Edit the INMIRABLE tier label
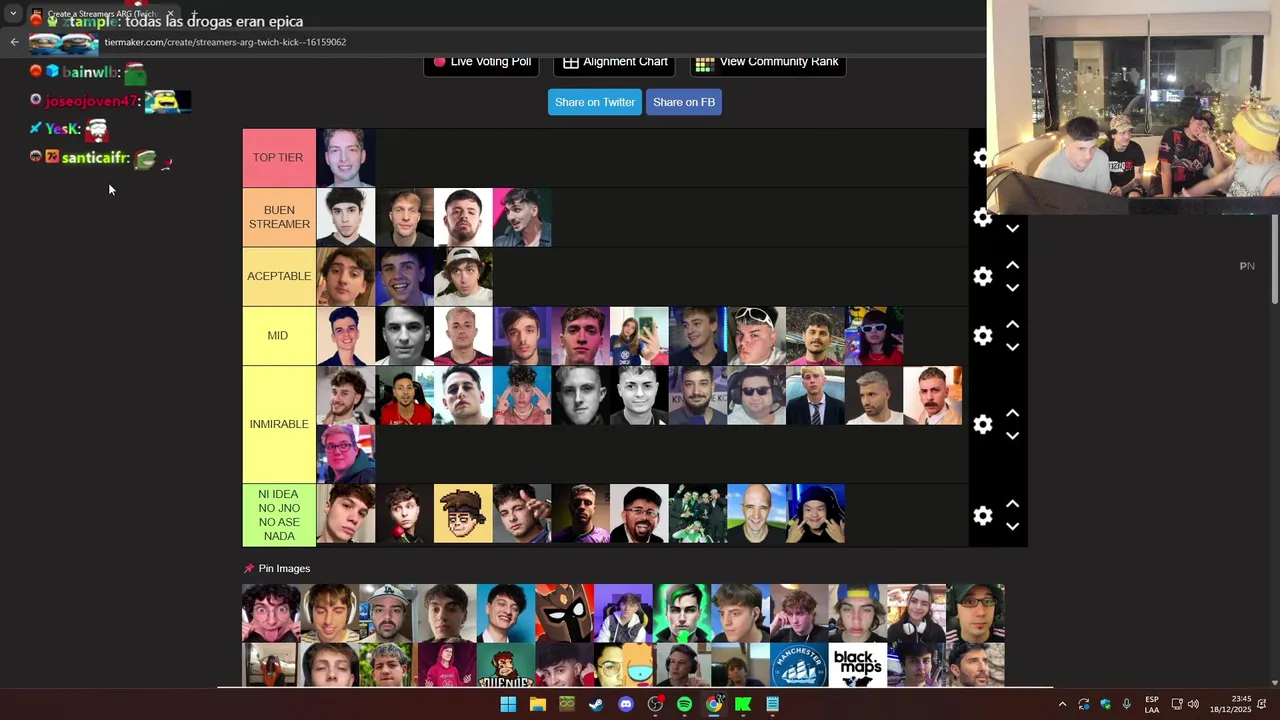This screenshot has width=1280, height=720. (x=279, y=424)
